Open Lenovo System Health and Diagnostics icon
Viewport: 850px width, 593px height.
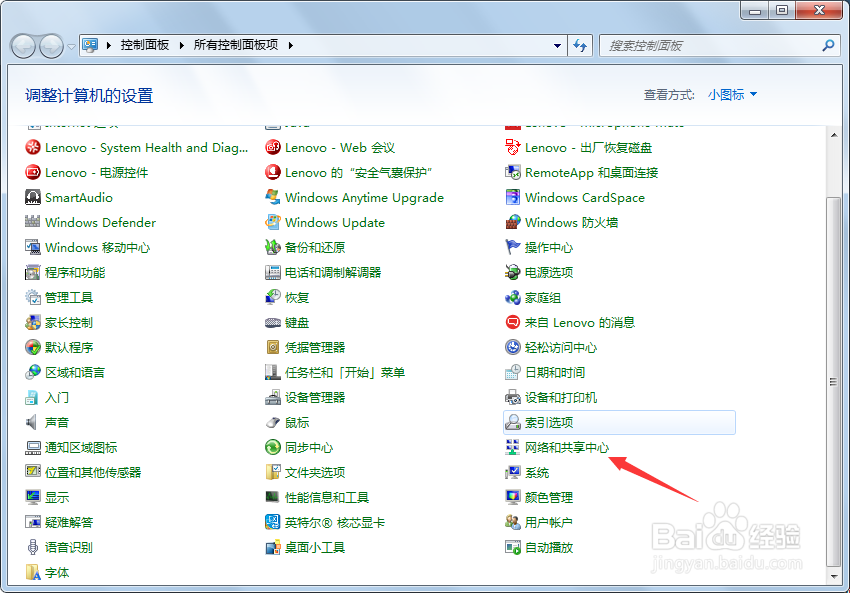pyautogui.click(x=33, y=147)
